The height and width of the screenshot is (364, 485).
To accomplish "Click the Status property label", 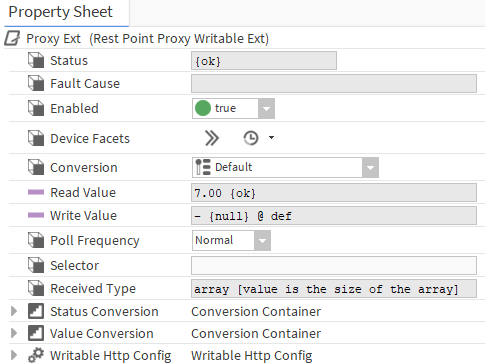I will coord(69,61).
